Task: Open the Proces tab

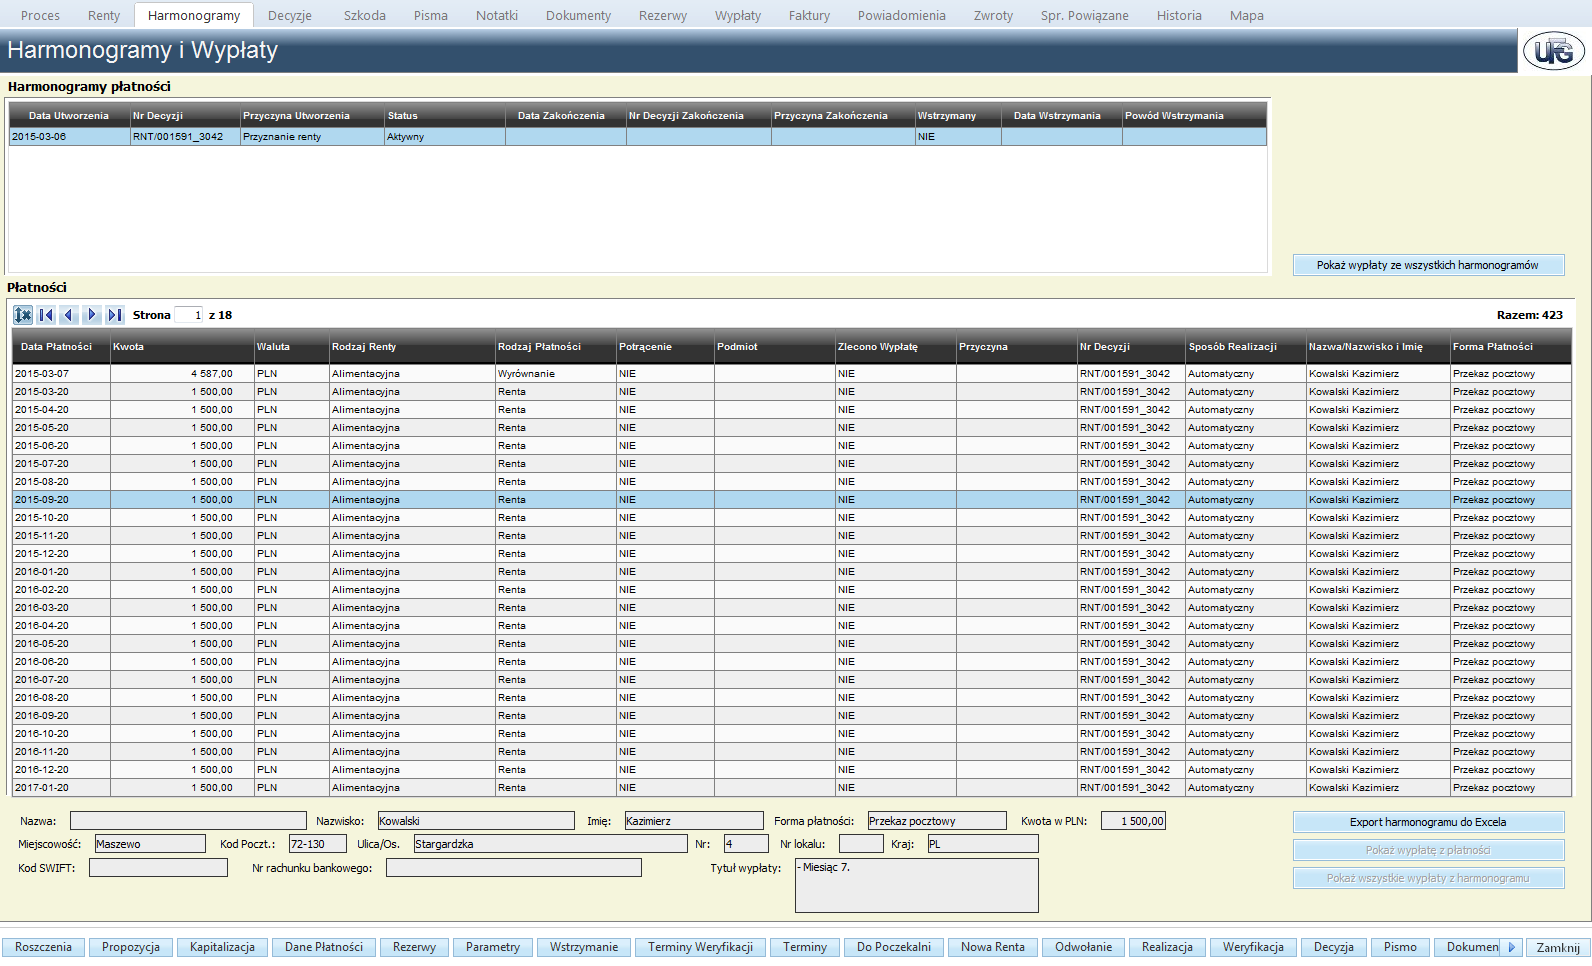Action: (x=40, y=15)
